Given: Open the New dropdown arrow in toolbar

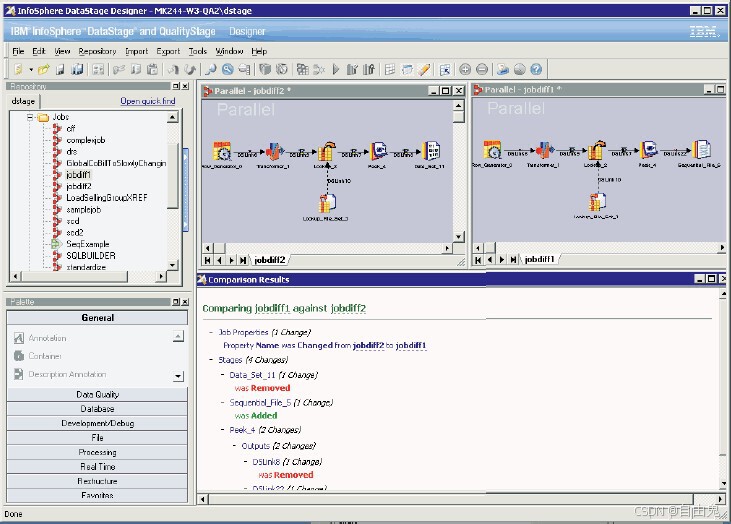Looking at the screenshot, I should (31, 70).
